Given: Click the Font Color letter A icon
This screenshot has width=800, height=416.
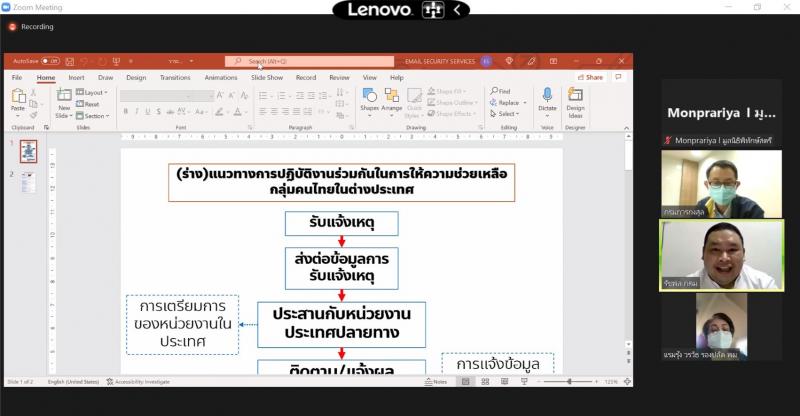Looking at the screenshot, I should pos(237,111).
